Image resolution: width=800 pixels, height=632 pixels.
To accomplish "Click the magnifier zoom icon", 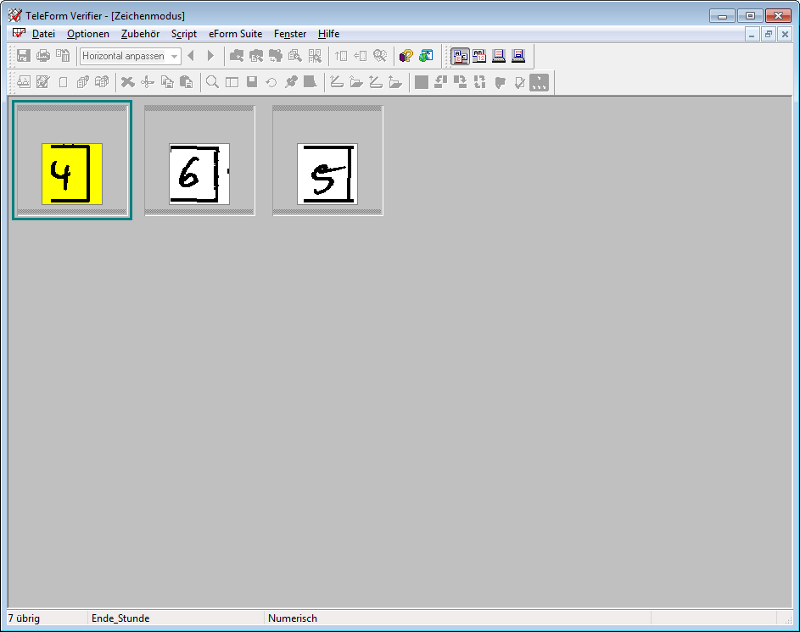I will click(x=213, y=82).
